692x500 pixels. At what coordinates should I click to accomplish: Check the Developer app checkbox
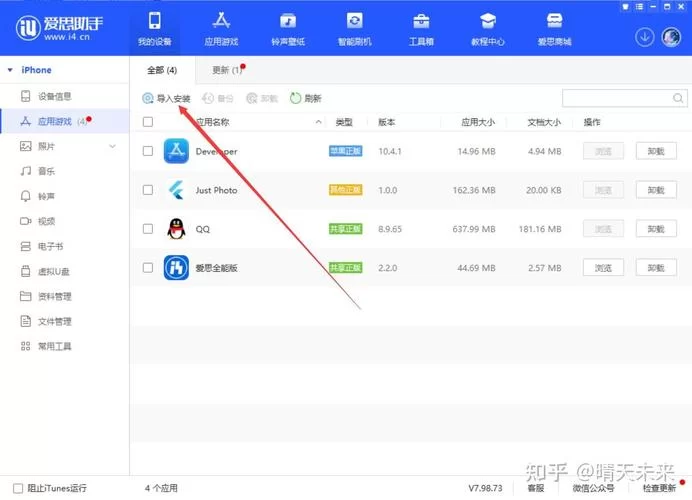tap(148, 151)
